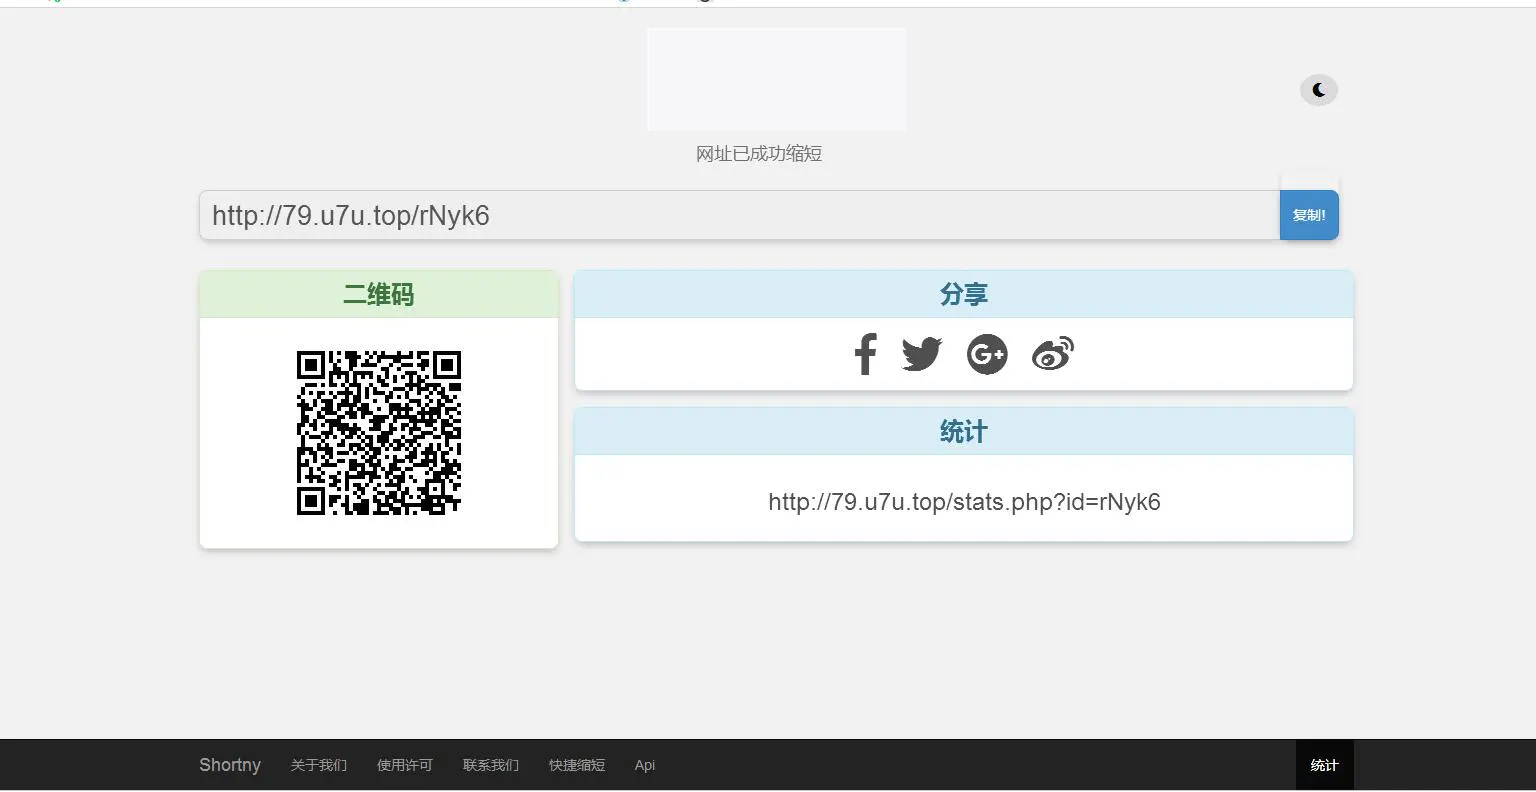Click the Shortny brand name in footer
The height and width of the screenshot is (792, 1536).
tap(229, 764)
